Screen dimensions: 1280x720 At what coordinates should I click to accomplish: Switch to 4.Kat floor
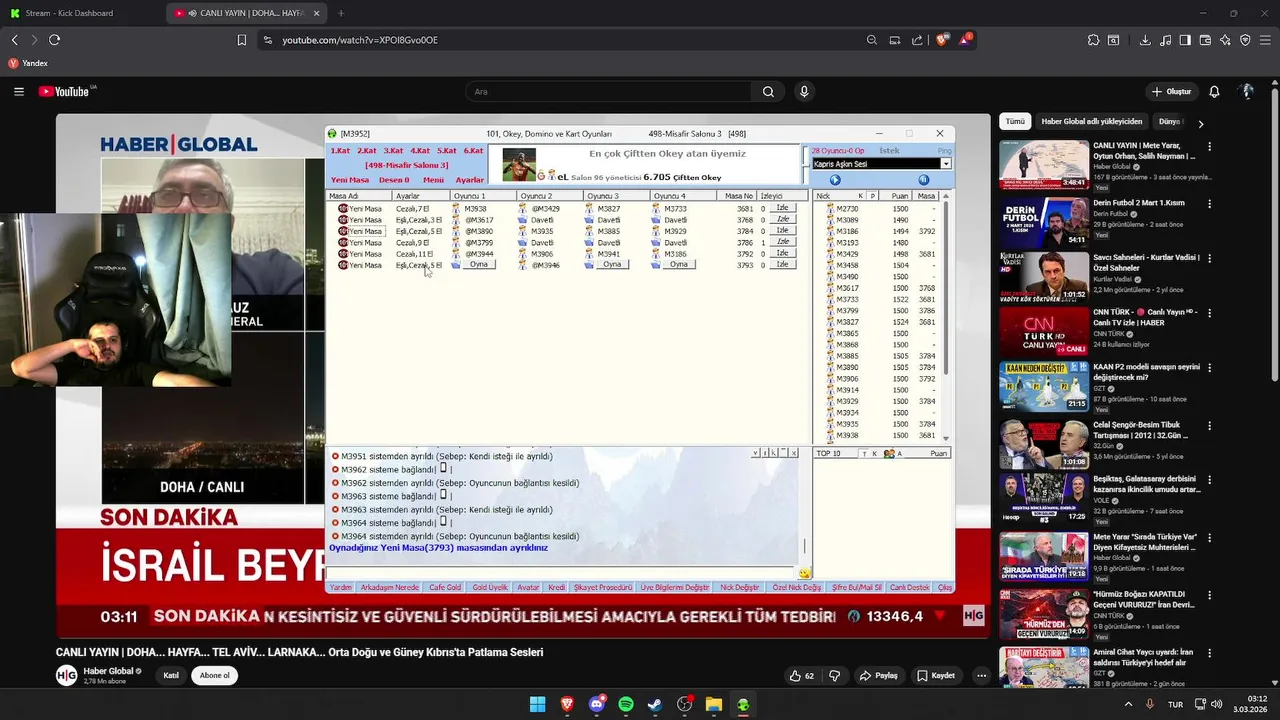pyautogui.click(x=420, y=151)
